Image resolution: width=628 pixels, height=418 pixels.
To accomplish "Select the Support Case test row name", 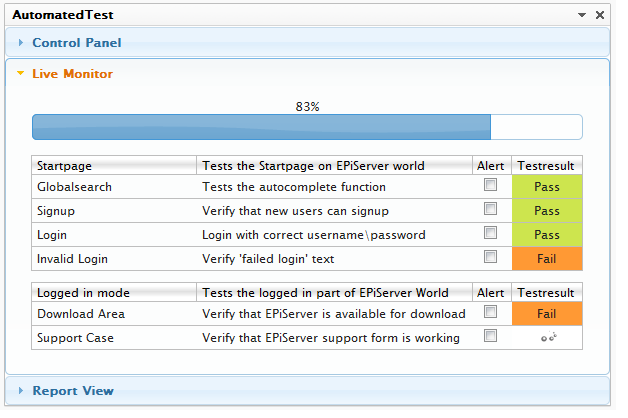I will click(75, 338).
